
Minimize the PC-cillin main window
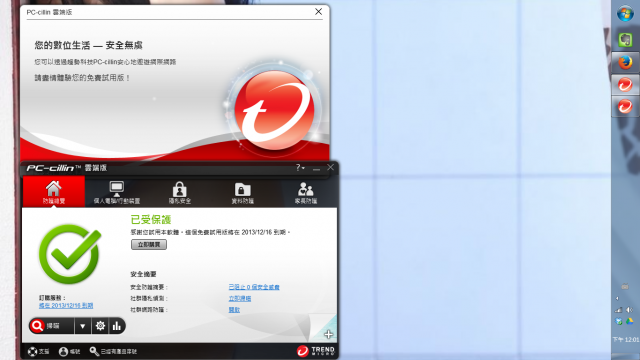[x=316, y=168]
